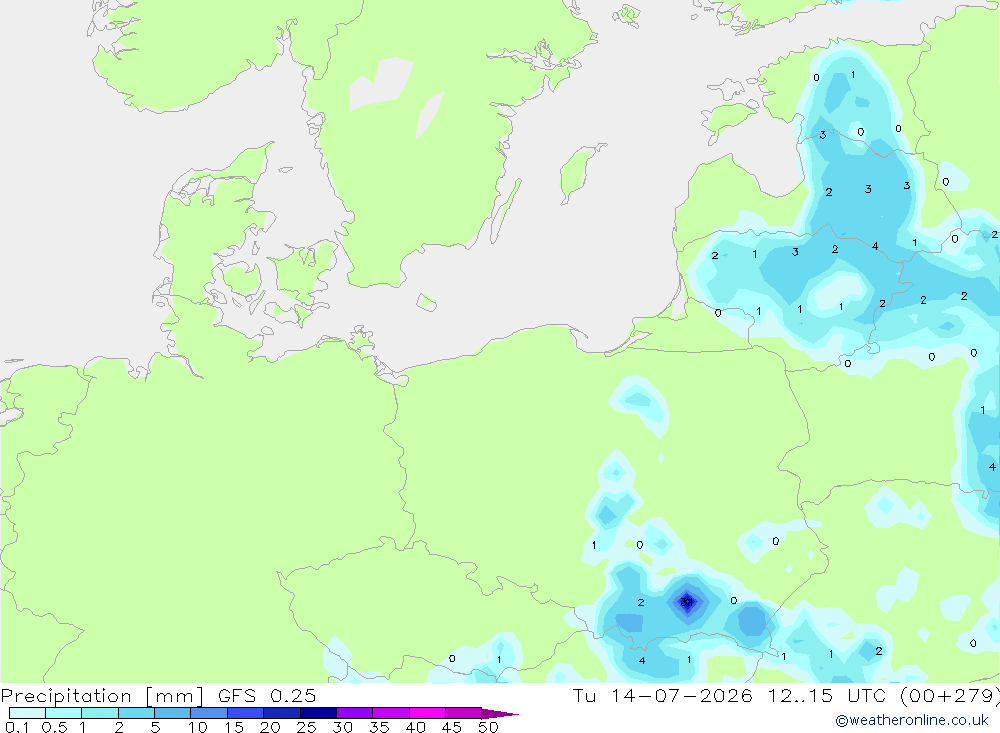The width and height of the screenshot is (1000, 733).
Task: Click the "Tu" weekday abbreviation
Action: tap(584, 695)
